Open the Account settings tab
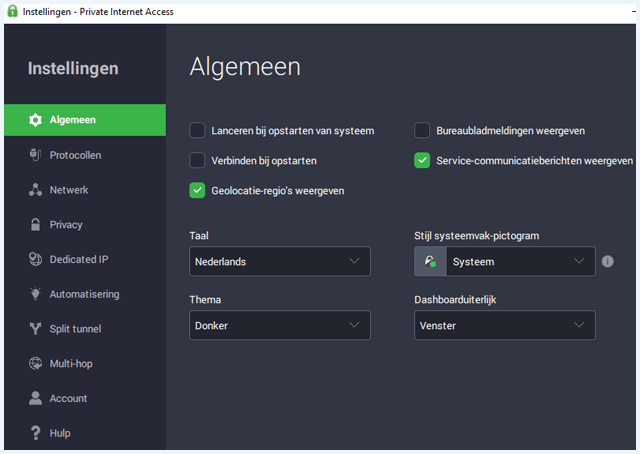640x454 pixels. click(x=85, y=398)
